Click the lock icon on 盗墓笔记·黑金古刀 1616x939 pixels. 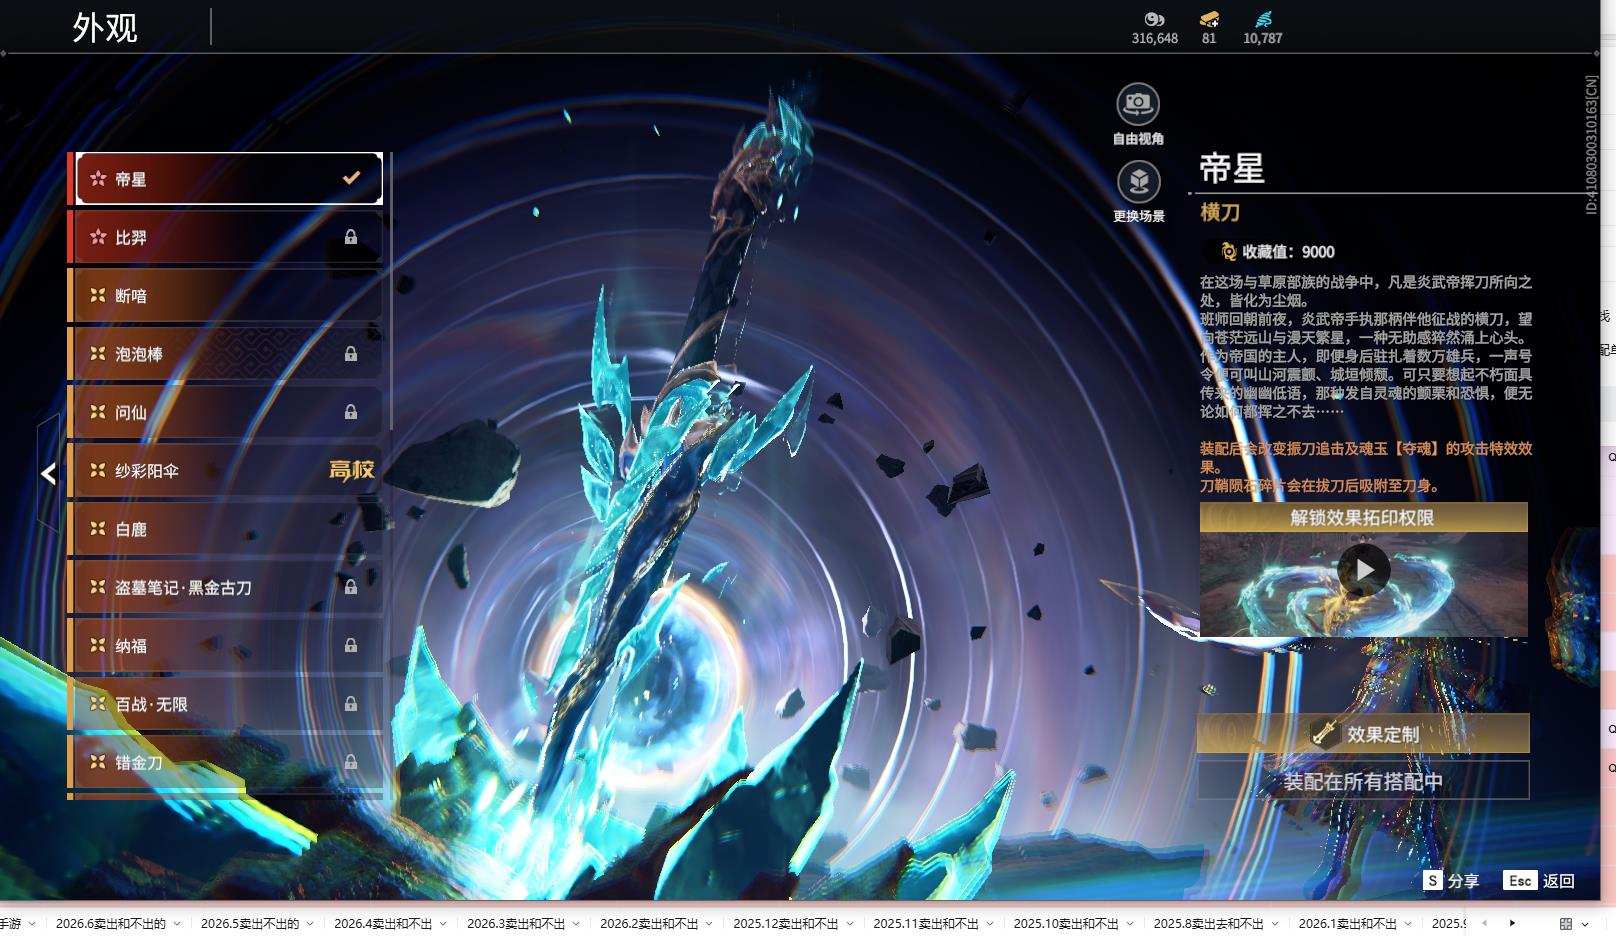pyautogui.click(x=351, y=587)
